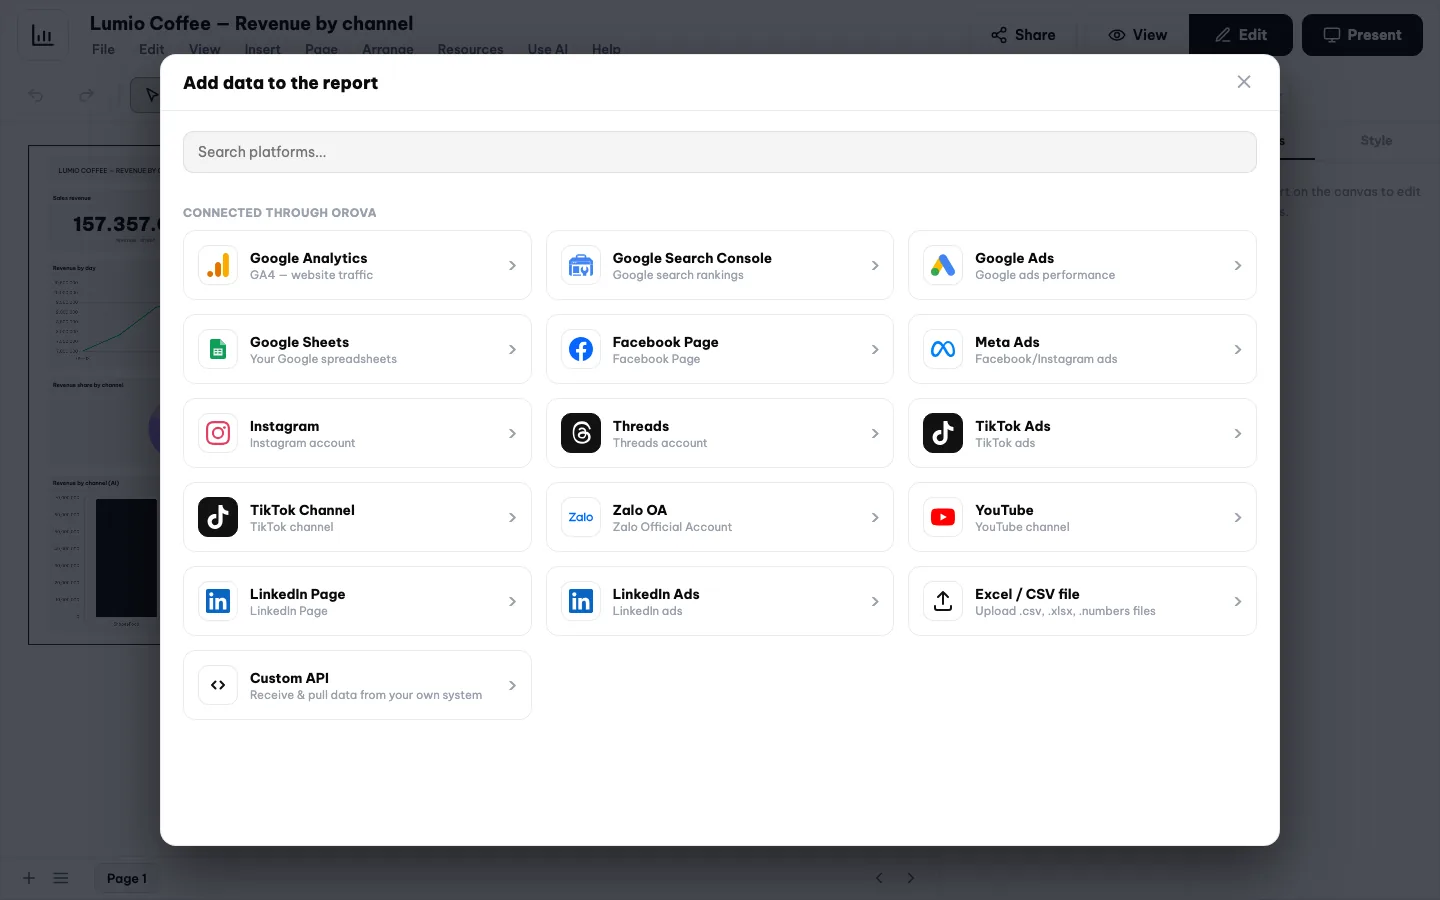
Task: Click the TikTok Ads logo icon
Action: [x=943, y=433]
